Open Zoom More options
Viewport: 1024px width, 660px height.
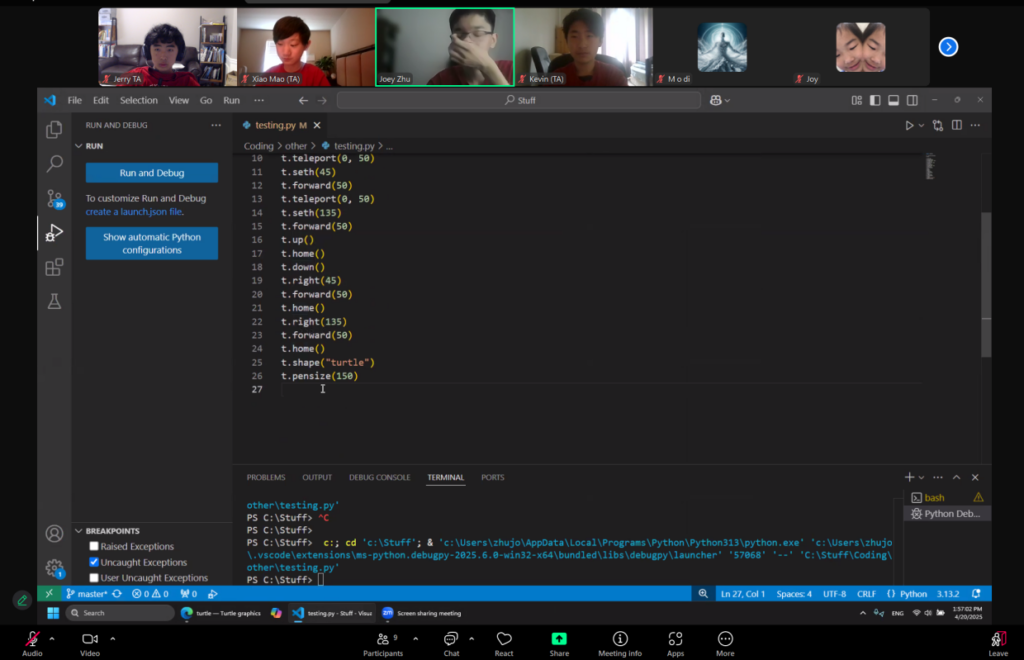725,643
